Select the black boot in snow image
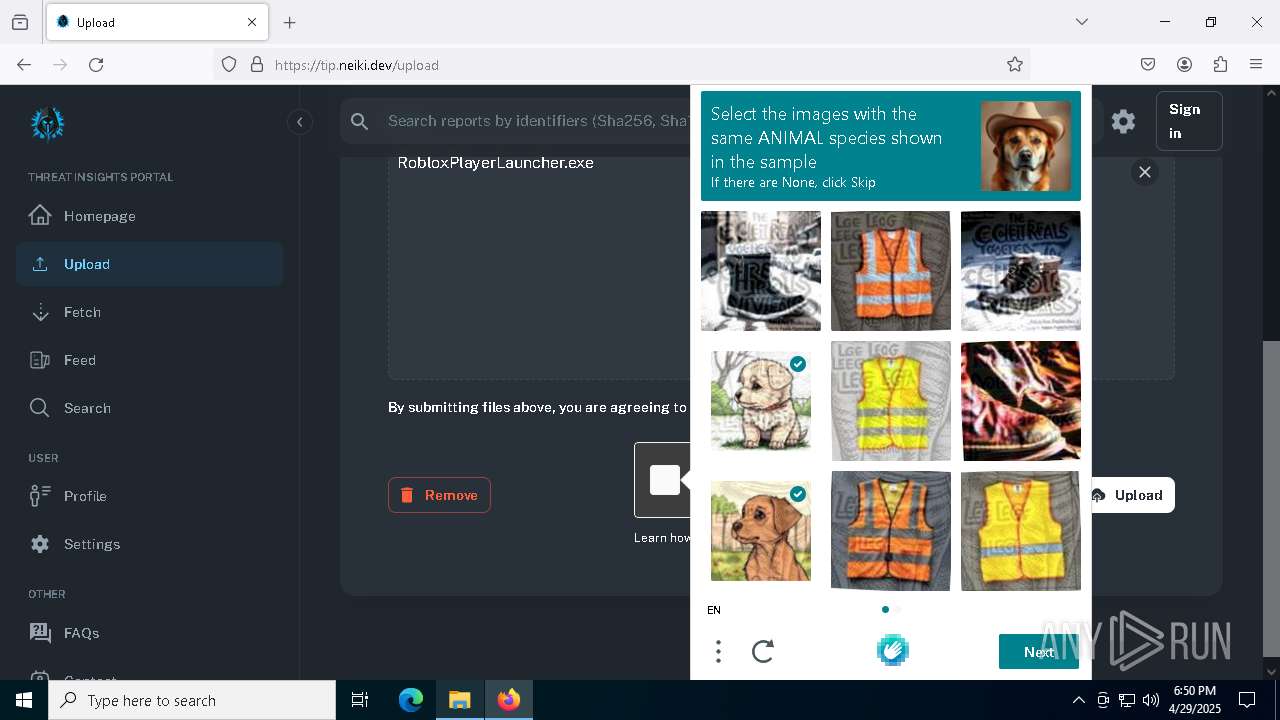Image resolution: width=1280 pixels, height=720 pixels. click(x=761, y=271)
